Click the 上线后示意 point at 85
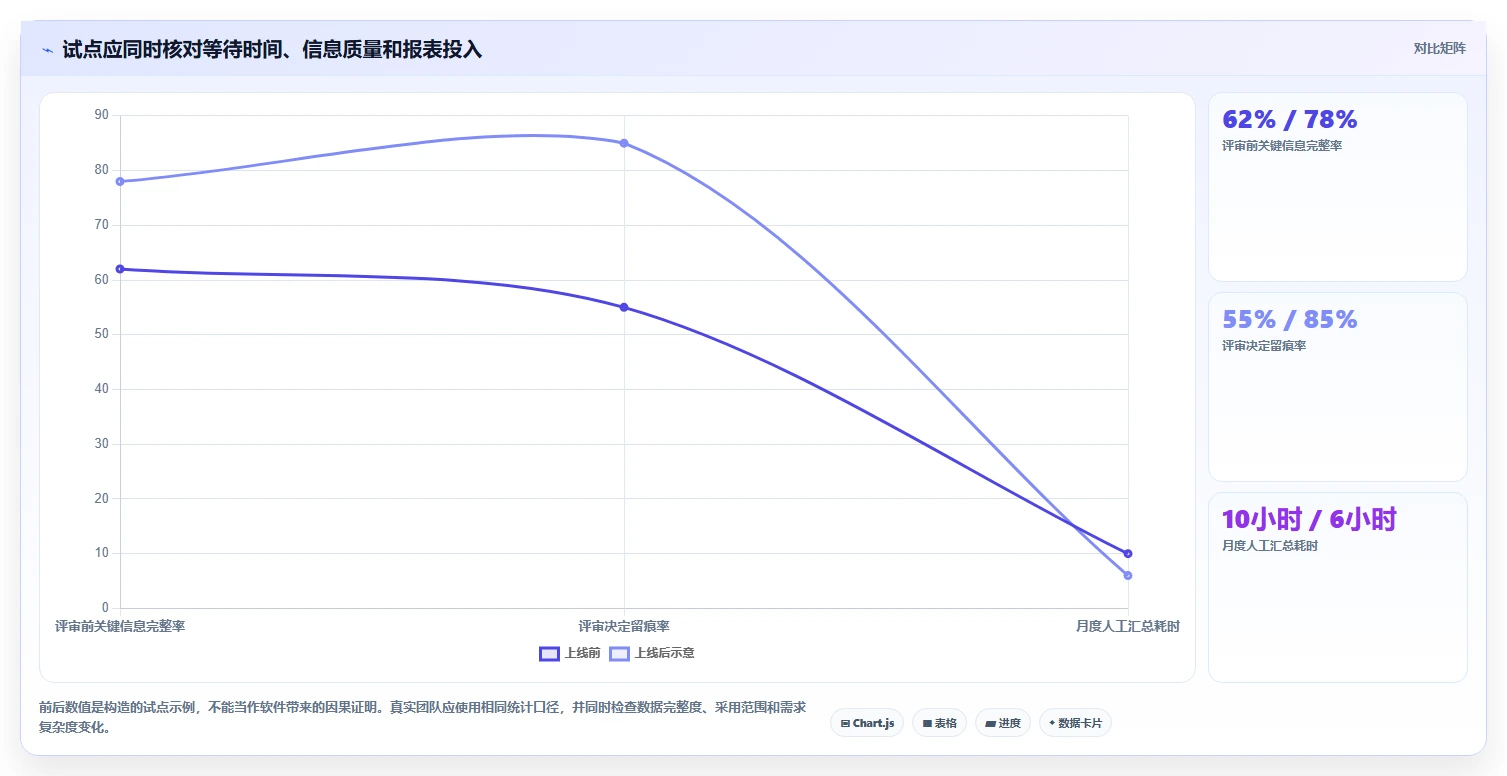 (624, 143)
